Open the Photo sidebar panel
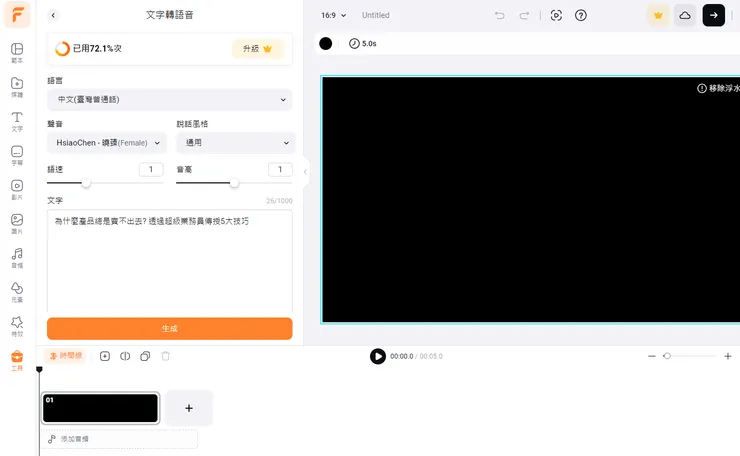 [x=17, y=224]
